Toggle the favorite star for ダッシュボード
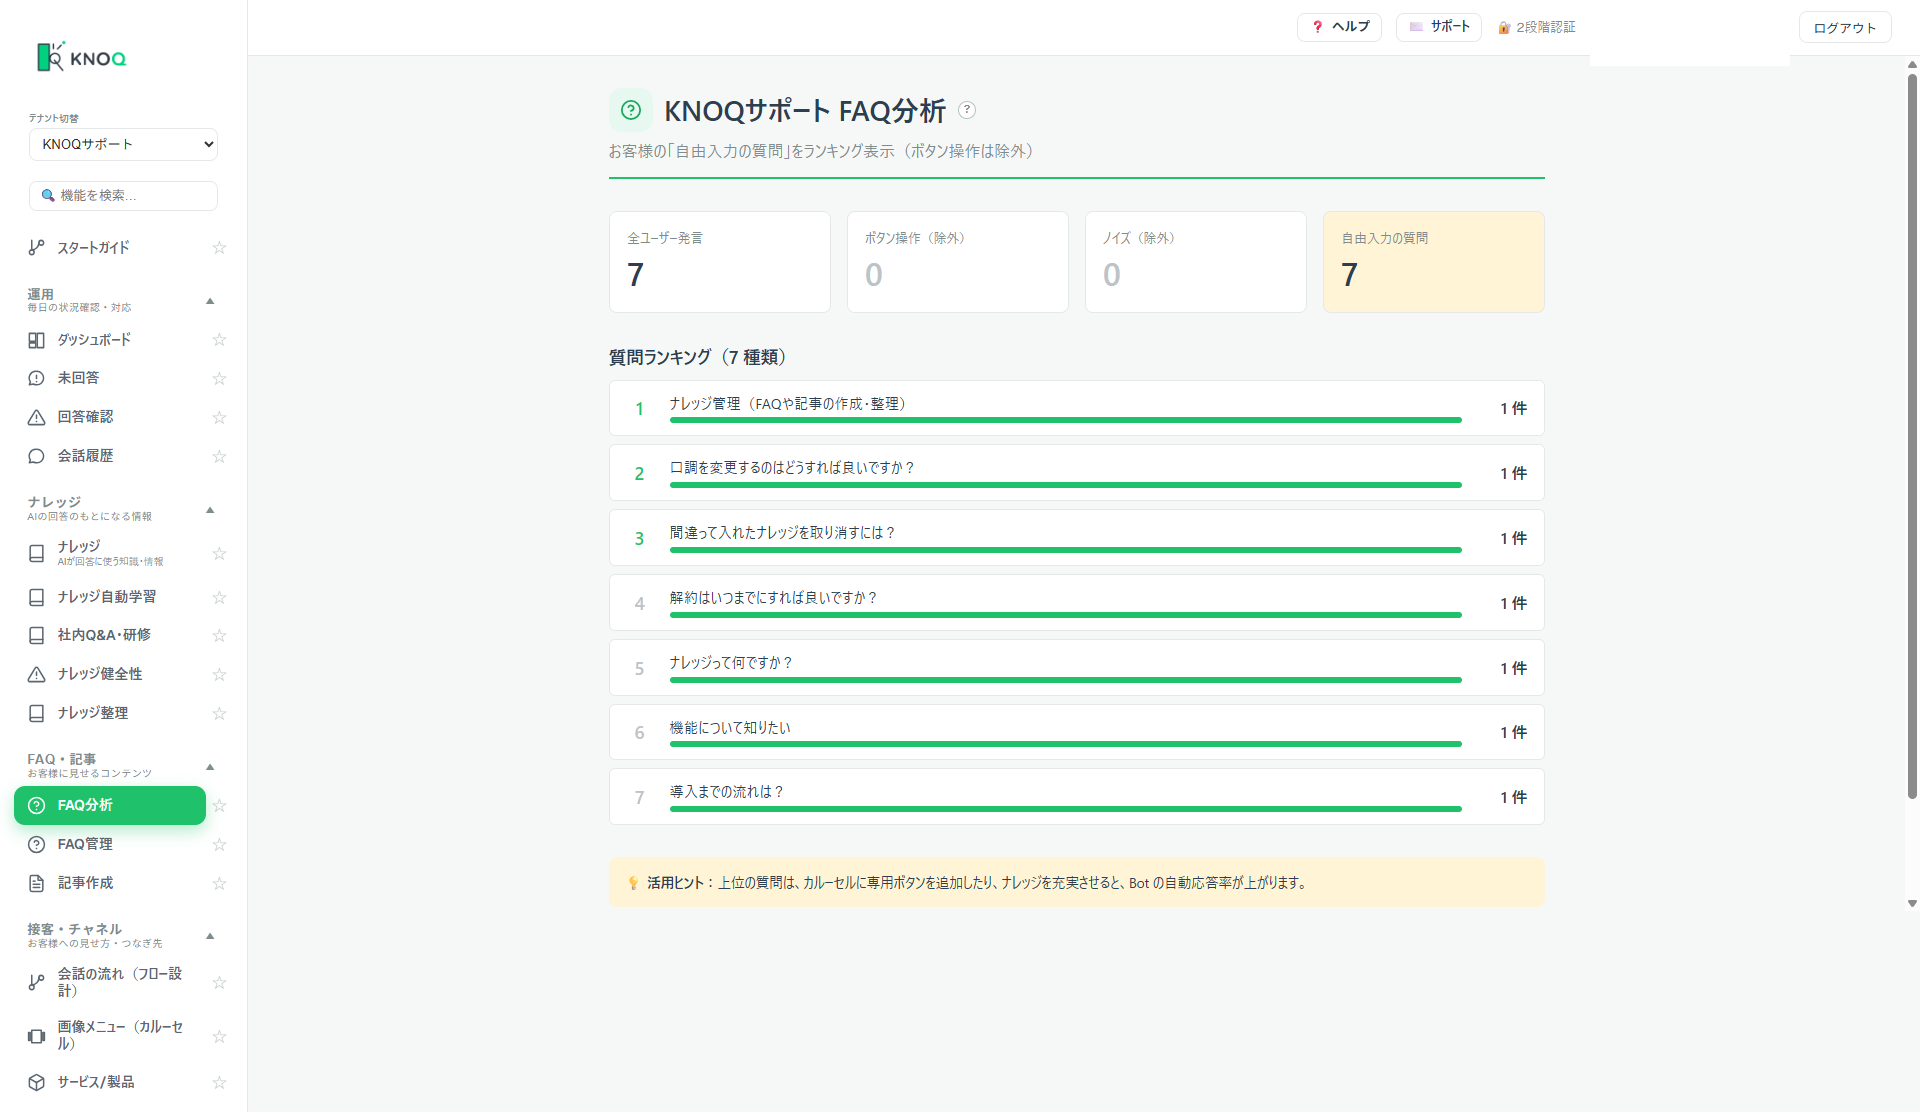 pos(219,340)
